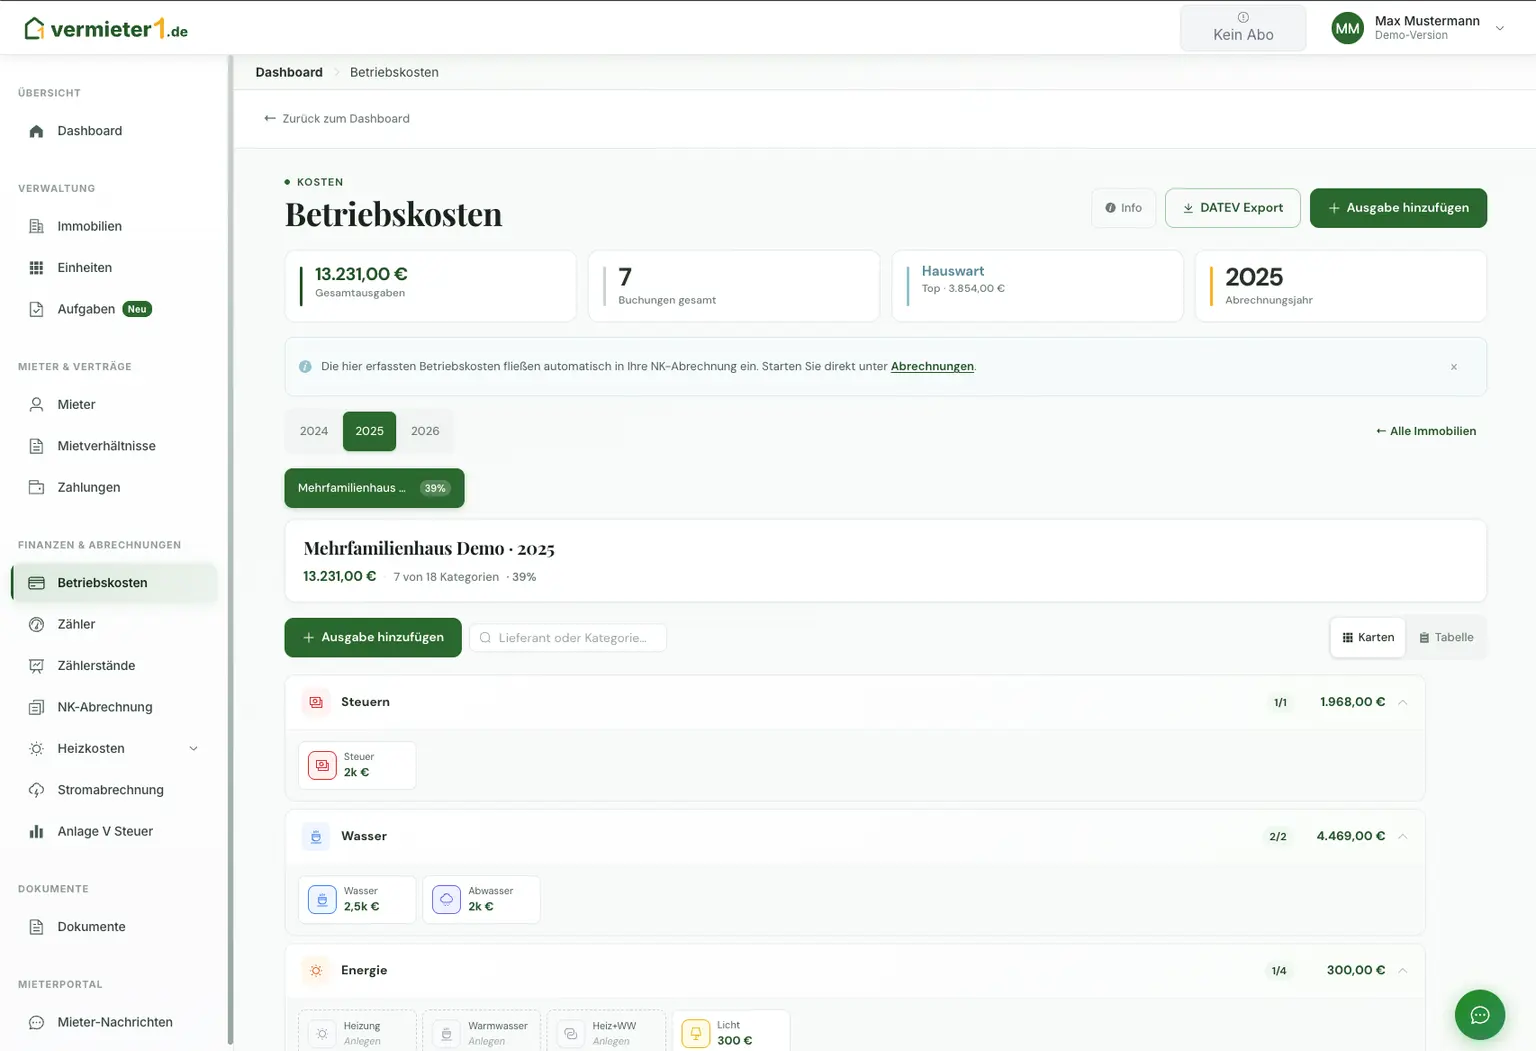The width and height of the screenshot is (1536, 1051).
Task: Collapse the Wasser category section
Action: tap(1403, 836)
